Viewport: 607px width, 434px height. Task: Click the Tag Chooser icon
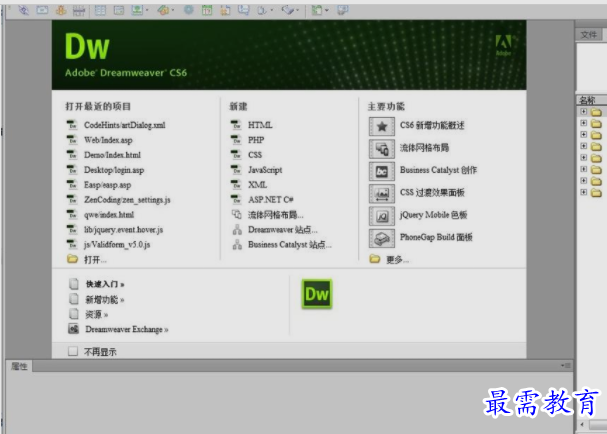(x=343, y=10)
